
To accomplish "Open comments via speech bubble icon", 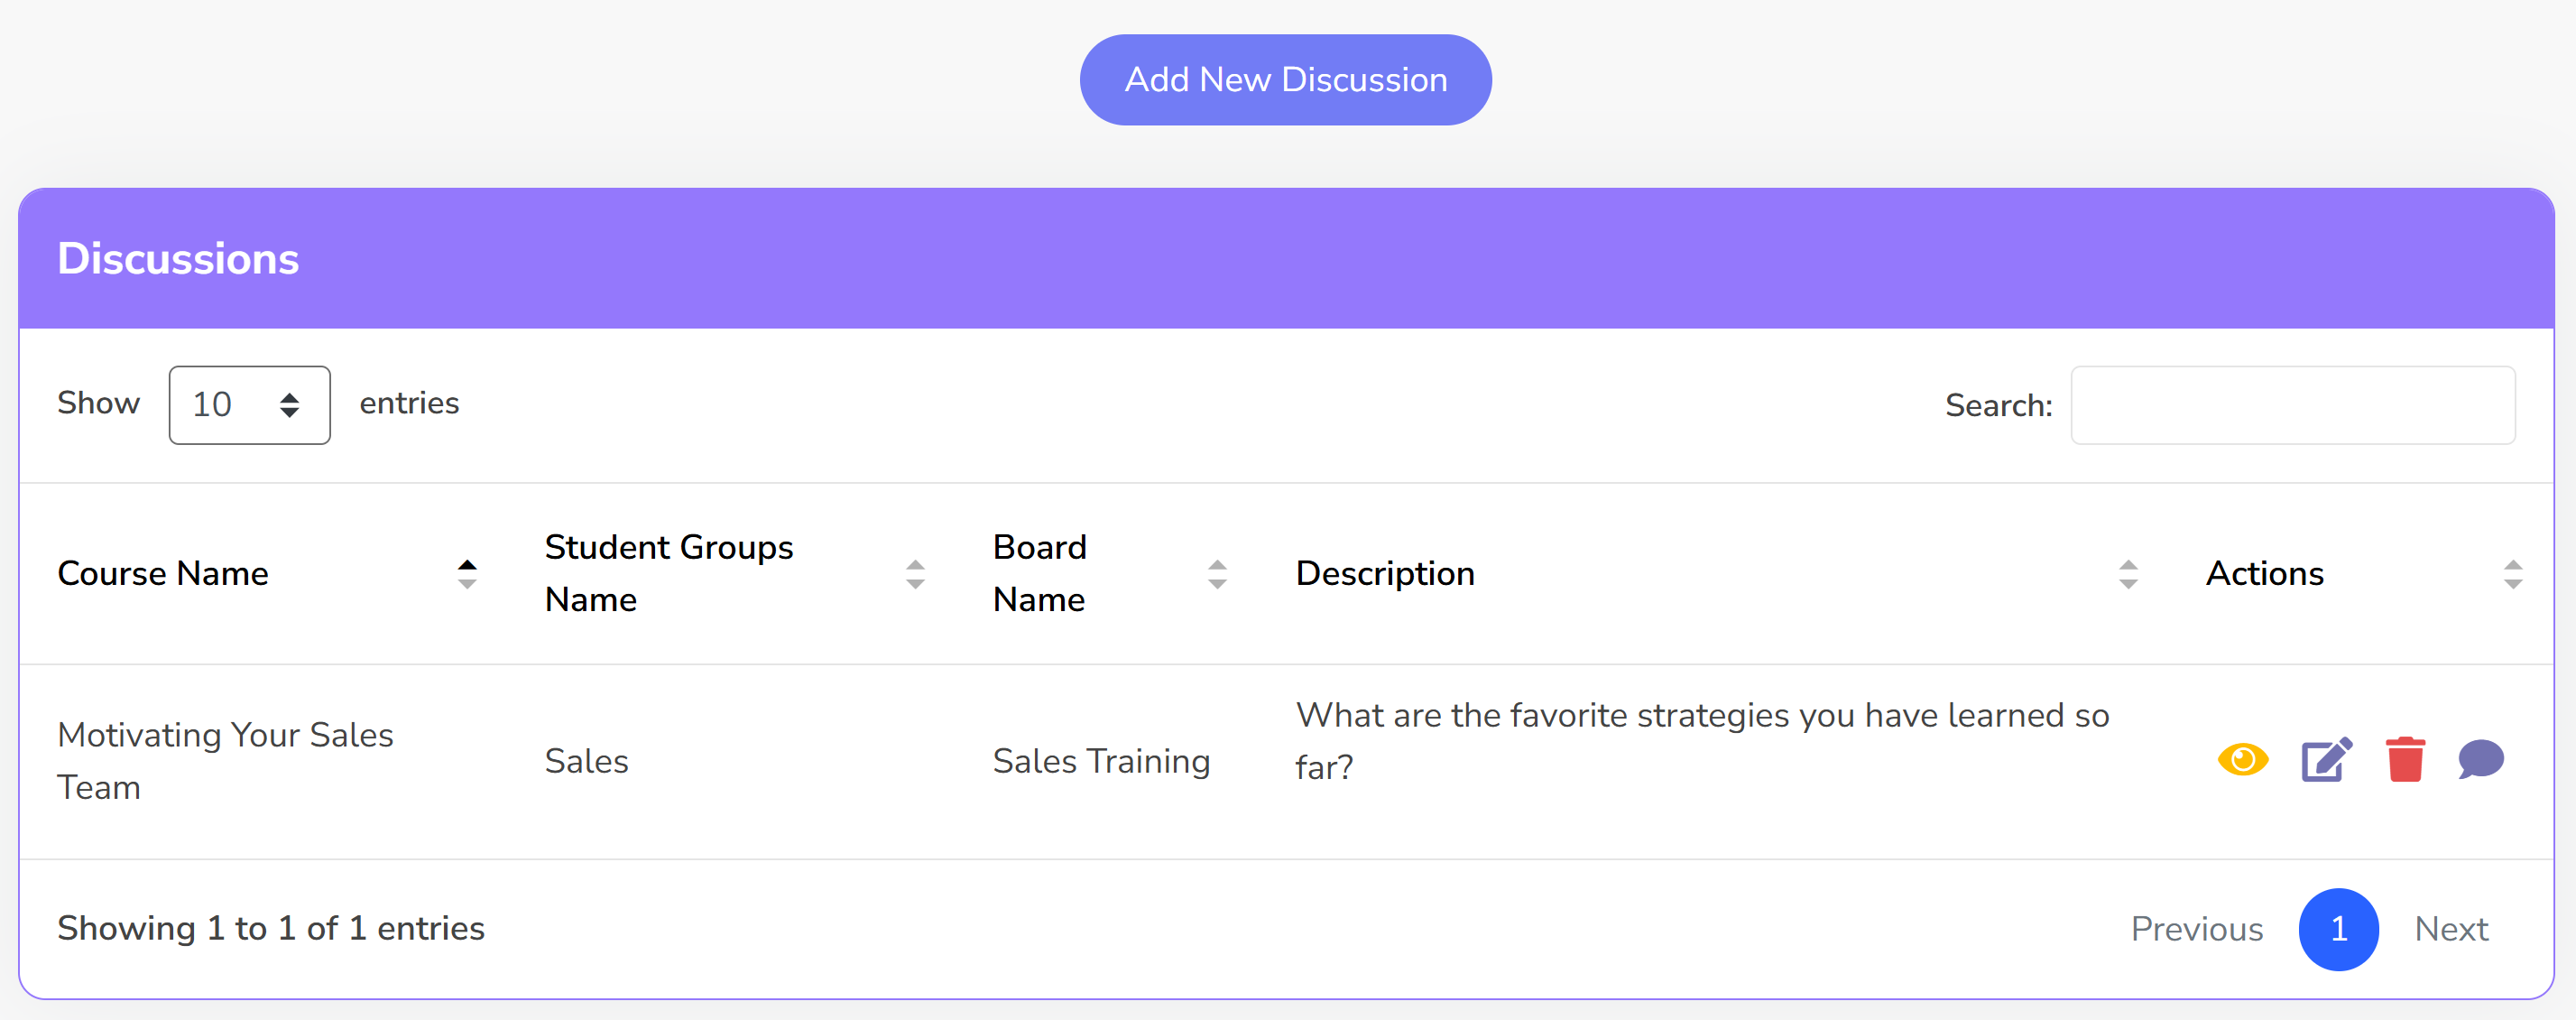I will pyautogui.click(x=2480, y=760).
